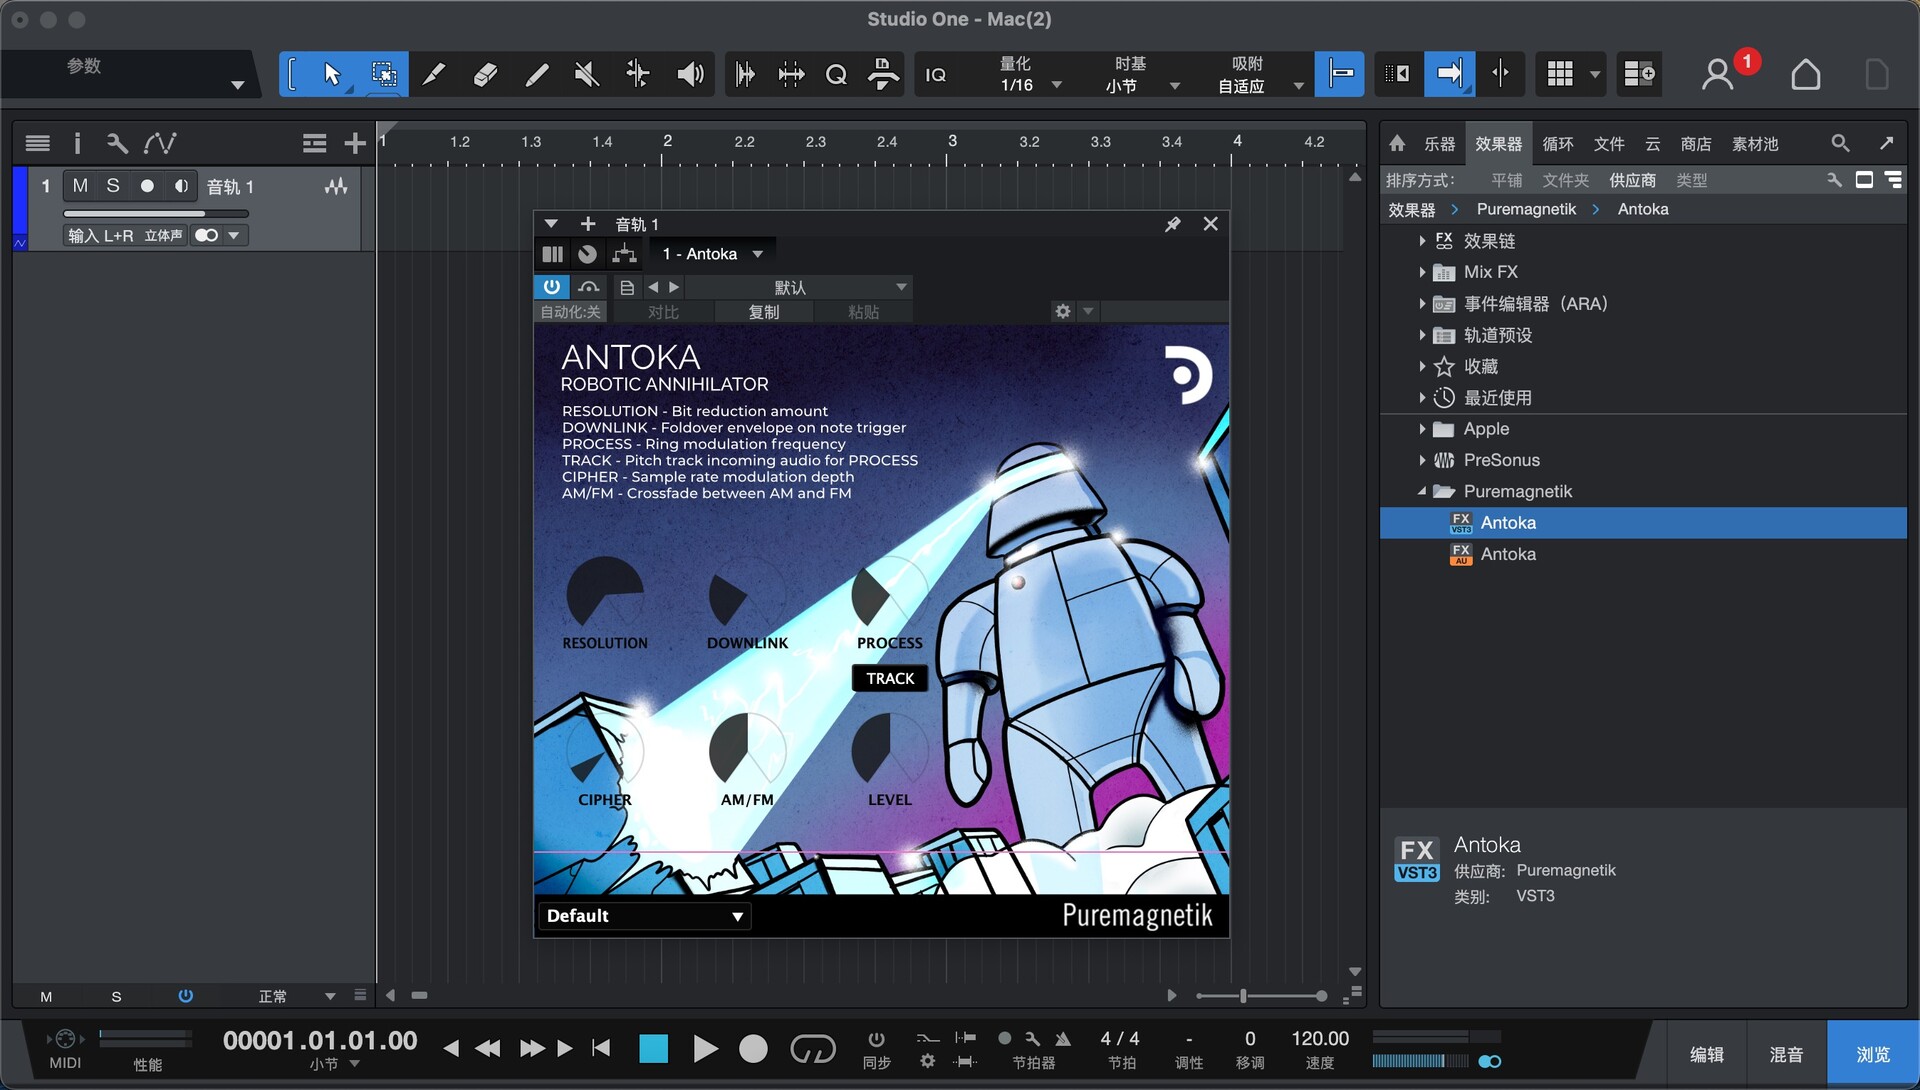The image size is (1920, 1090).
Task: Open the Default preset dropdown in Antoka
Action: (x=645, y=916)
